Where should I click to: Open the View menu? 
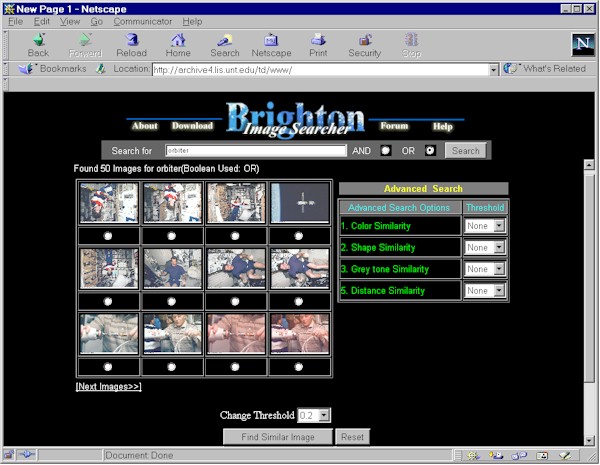coord(70,21)
